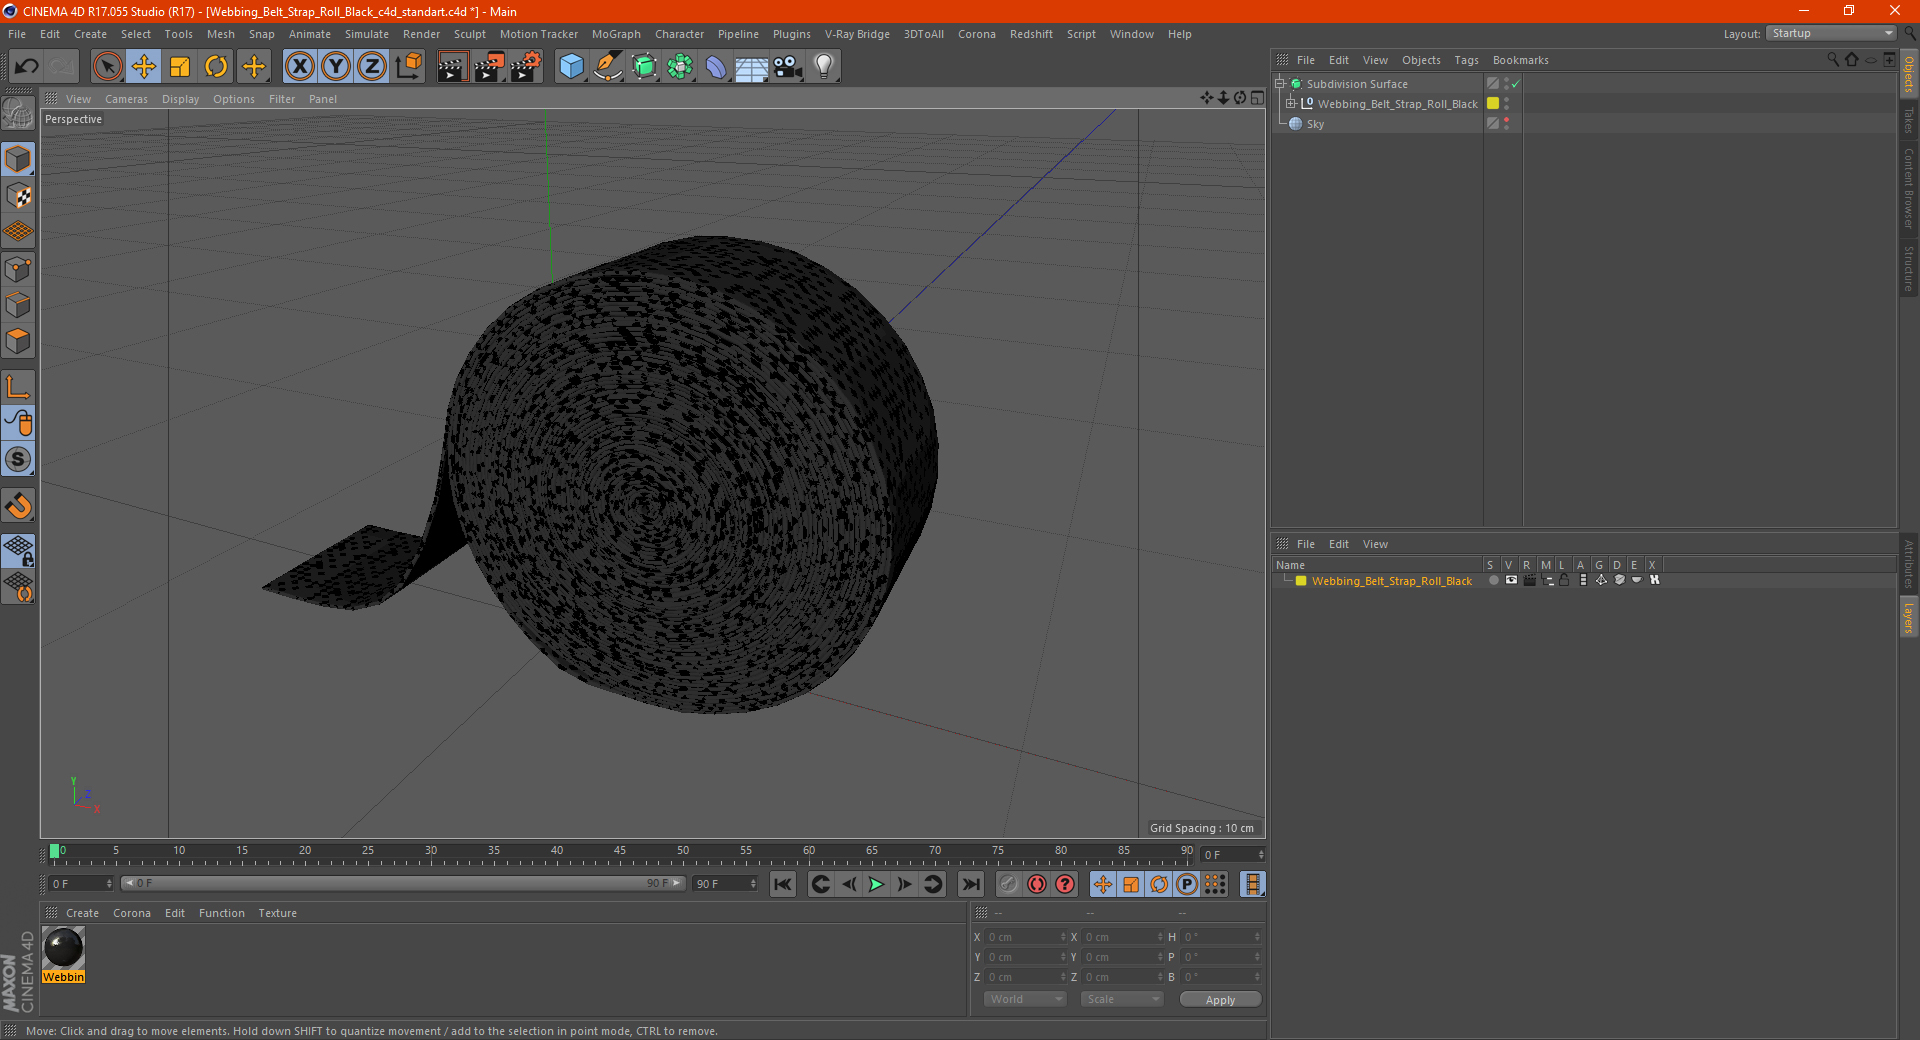1920x1040 pixels.
Task: Toggle layer Render icon
Action: point(1529,581)
